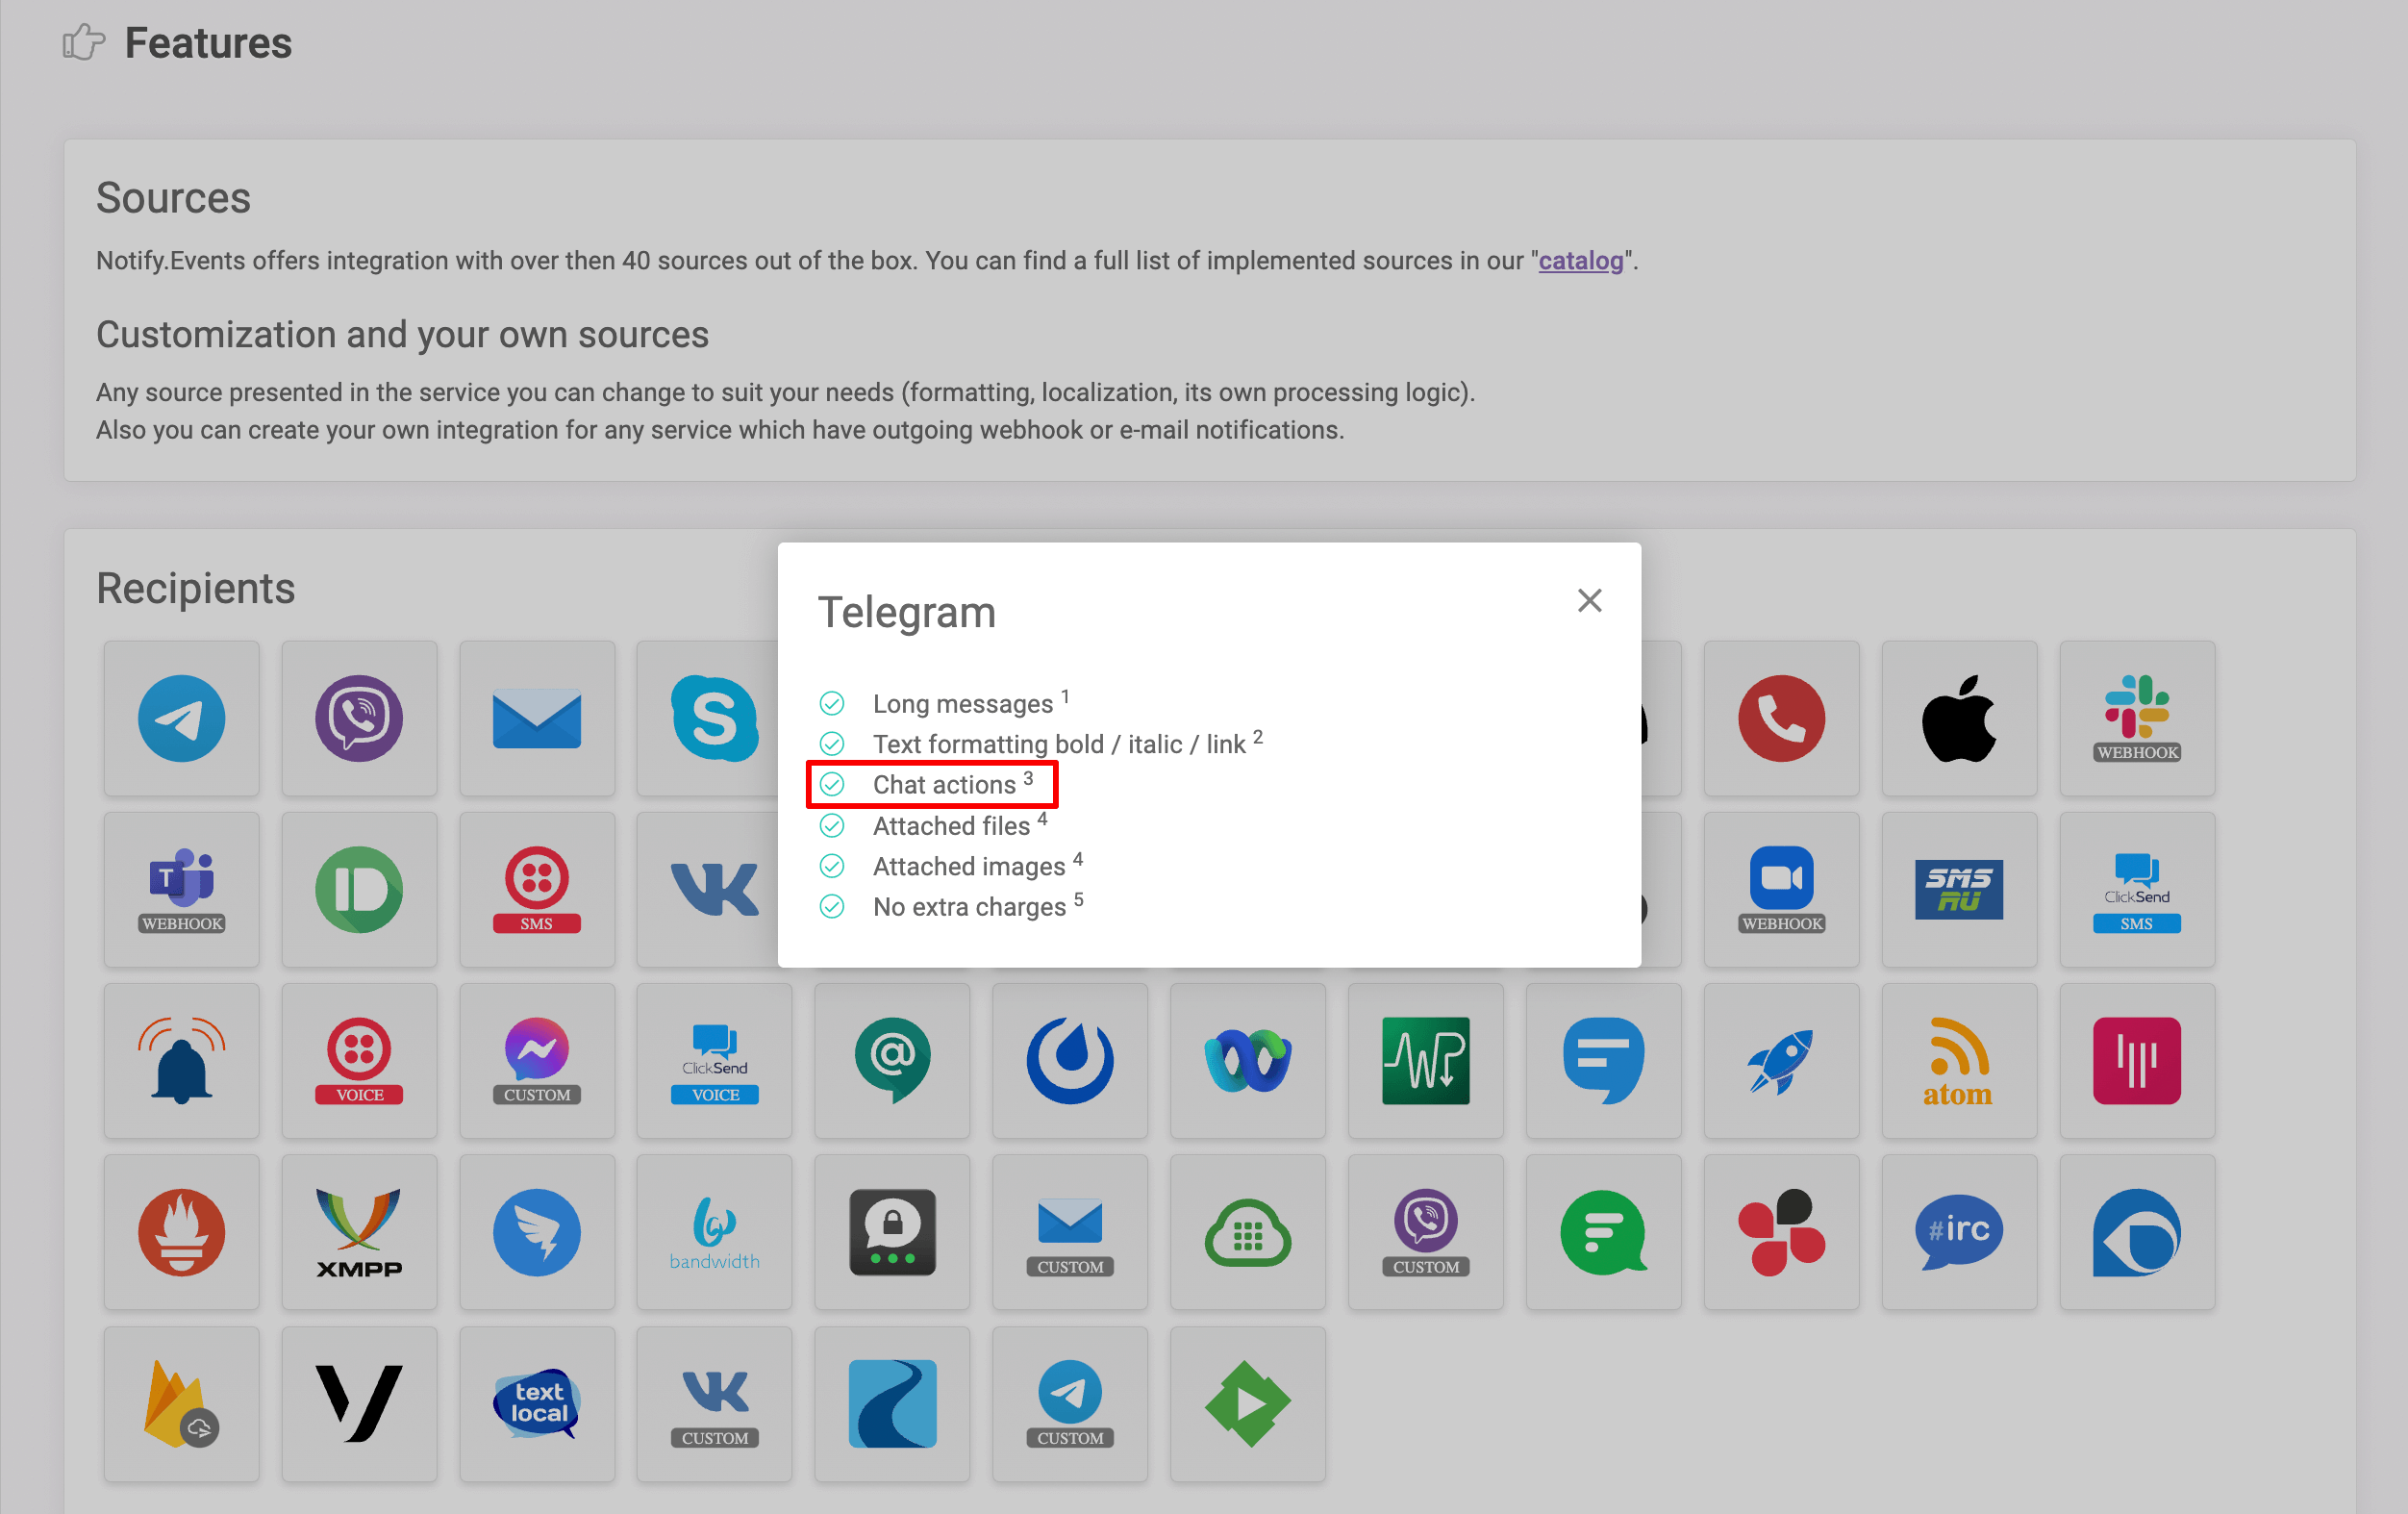The height and width of the screenshot is (1514, 2408).
Task: Choose the VK CUSTOM recipient
Action: click(714, 1404)
